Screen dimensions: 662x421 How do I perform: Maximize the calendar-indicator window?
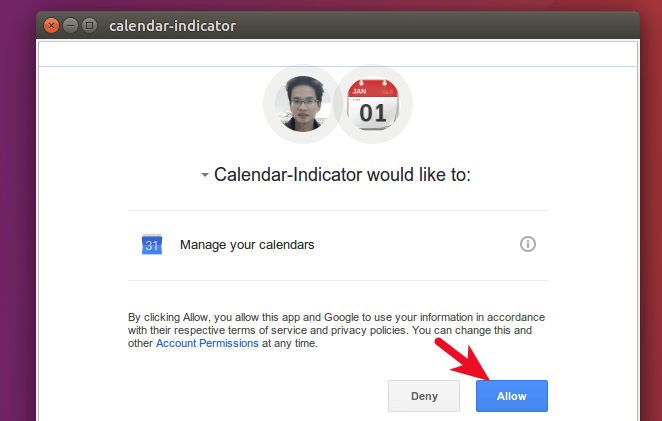[90, 25]
